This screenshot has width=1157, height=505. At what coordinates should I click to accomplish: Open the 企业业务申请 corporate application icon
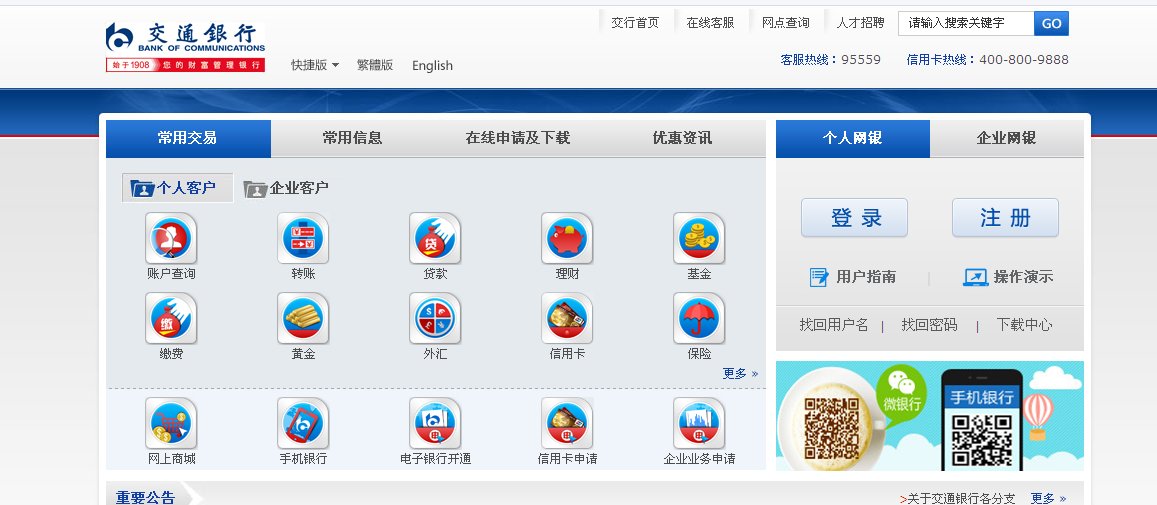(700, 424)
